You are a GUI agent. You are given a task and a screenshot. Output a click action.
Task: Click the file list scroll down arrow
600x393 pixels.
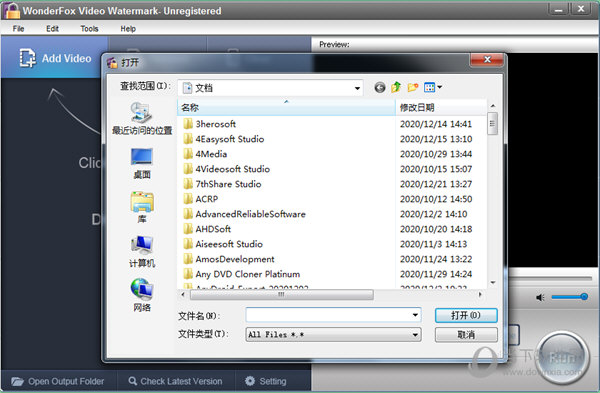click(493, 283)
